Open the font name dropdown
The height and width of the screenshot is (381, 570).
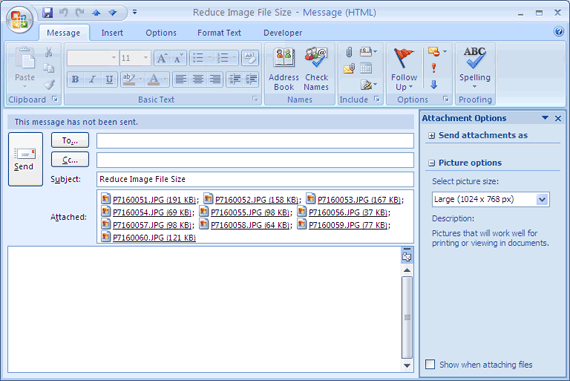click(113, 58)
